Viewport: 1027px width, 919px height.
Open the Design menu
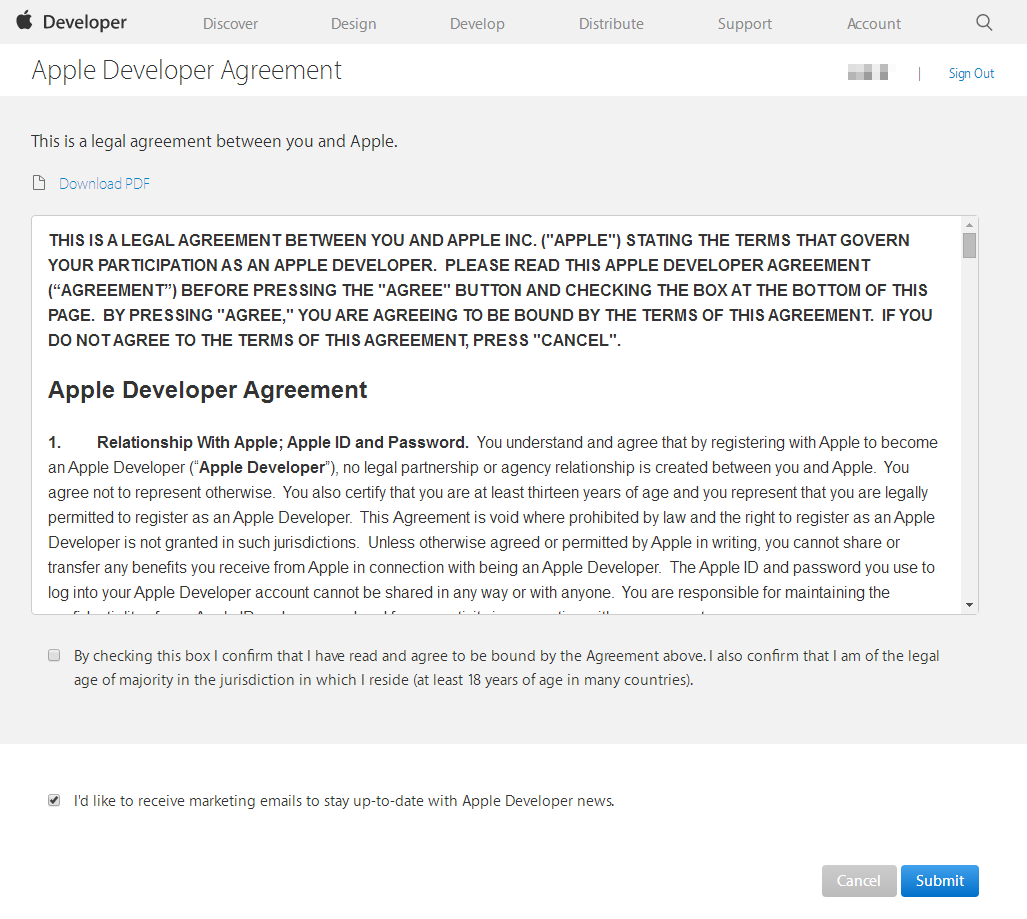pos(353,22)
